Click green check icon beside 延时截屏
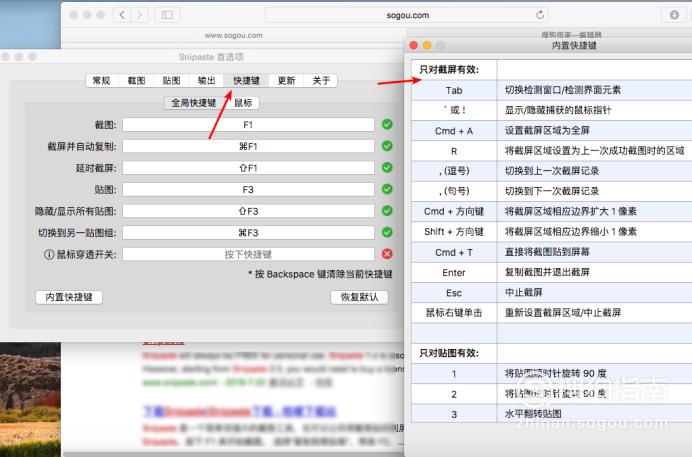Screen dimensions: 692x457 (387, 168)
